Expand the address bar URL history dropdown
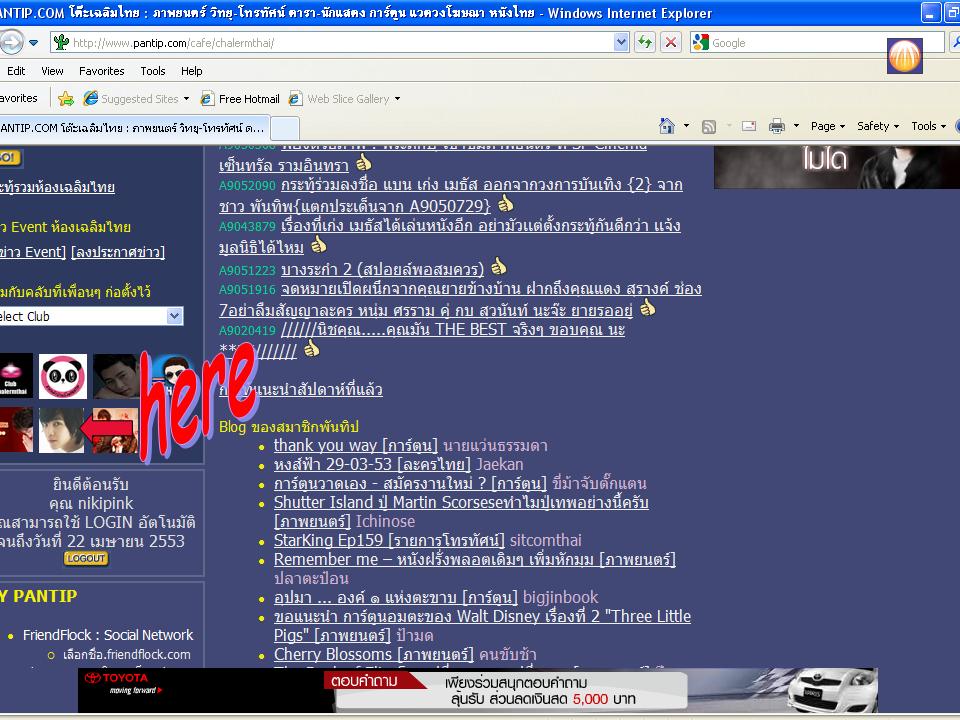 point(621,42)
